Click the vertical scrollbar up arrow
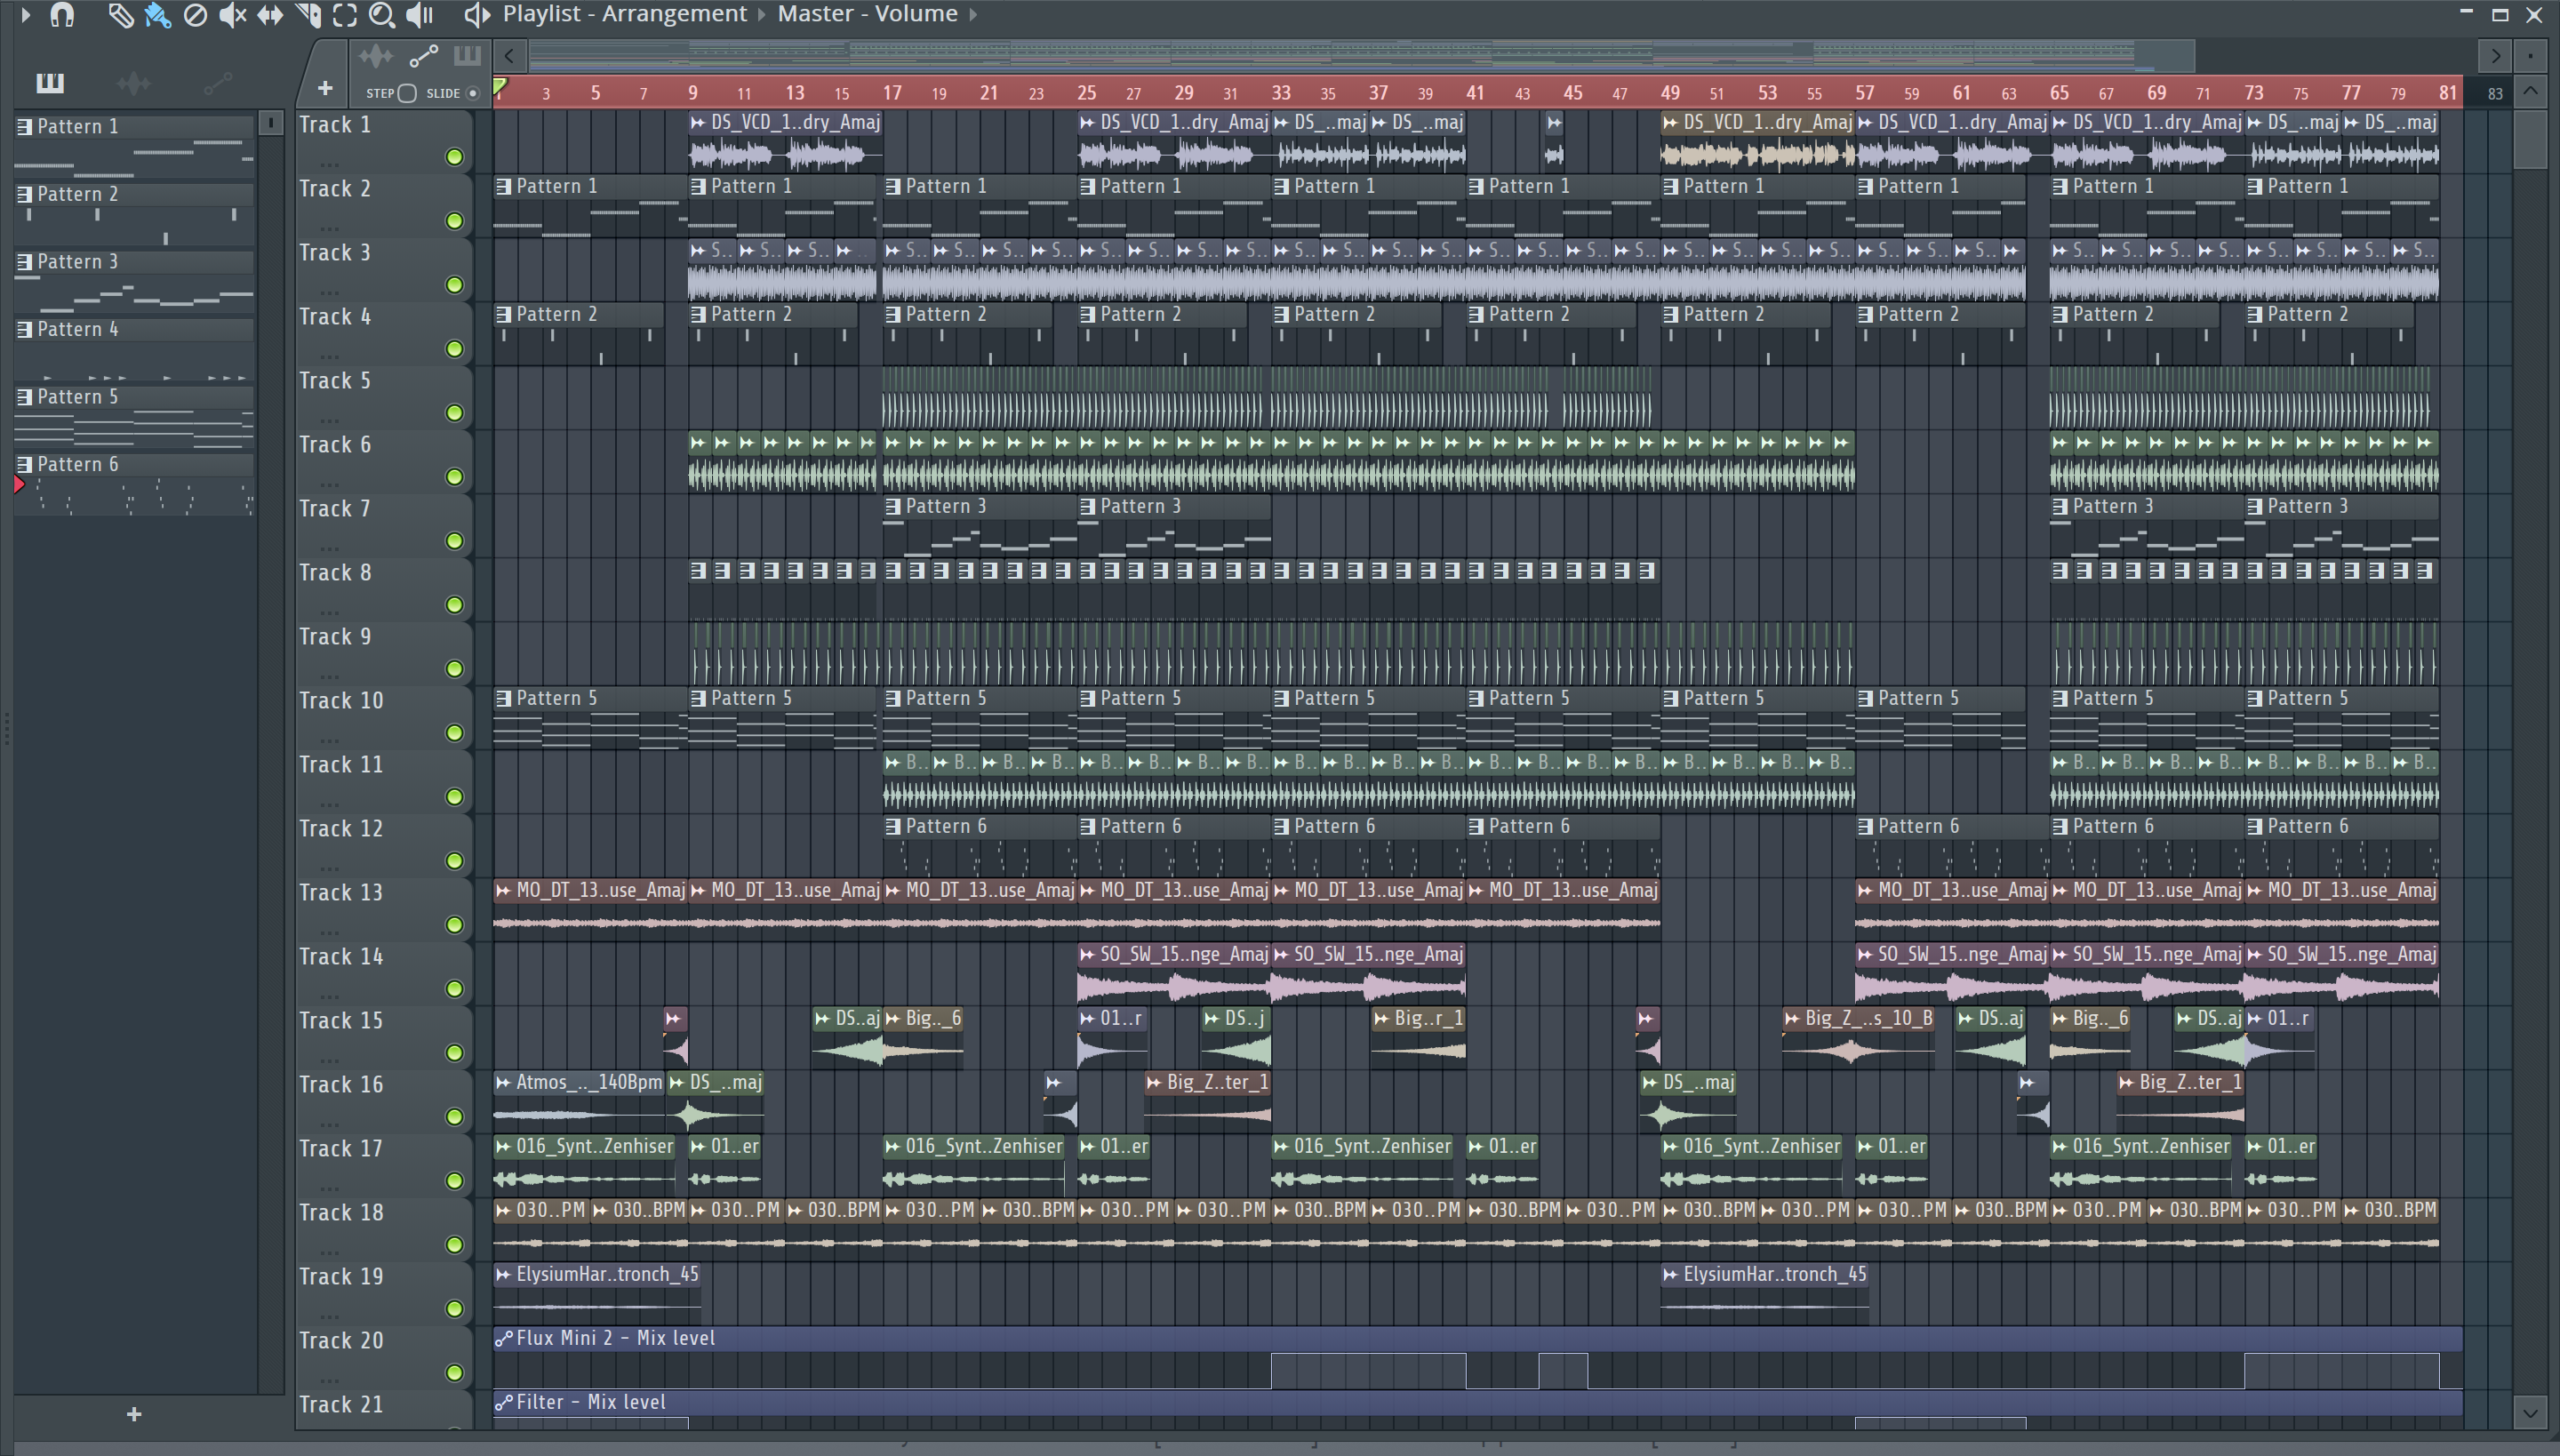The image size is (2560, 1456). coord(2530,92)
